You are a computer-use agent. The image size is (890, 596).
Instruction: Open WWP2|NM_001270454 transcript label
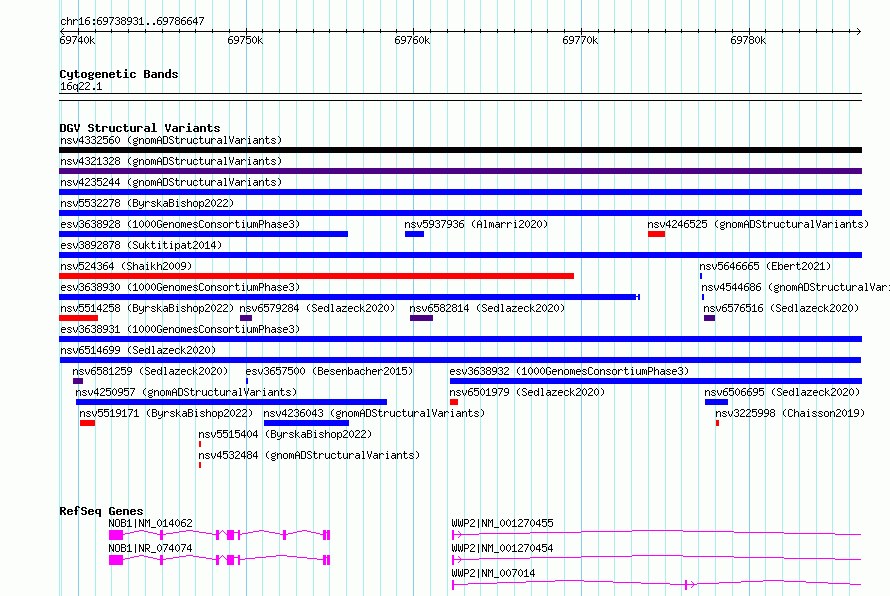click(502, 548)
